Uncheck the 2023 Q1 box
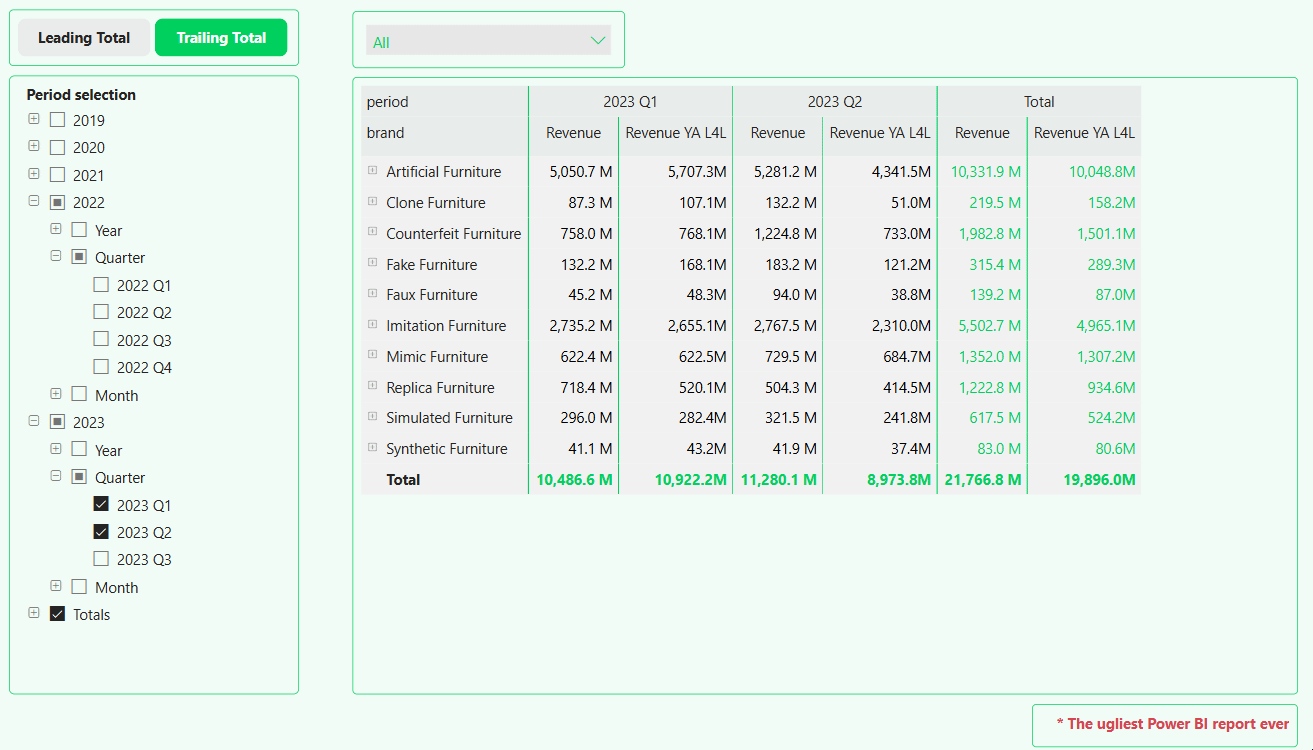This screenshot has height=750, width=1313. coord(101,504)
